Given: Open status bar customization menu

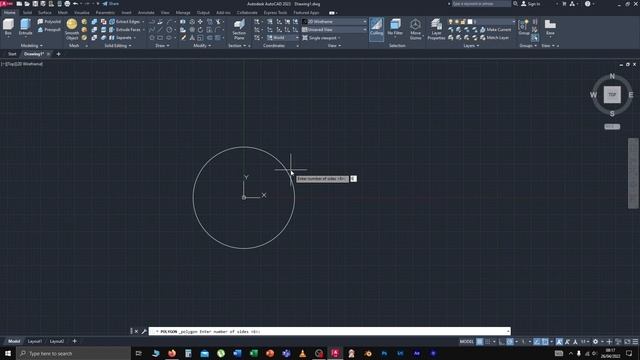Looking at the screenshot, I should coord(635,342).
